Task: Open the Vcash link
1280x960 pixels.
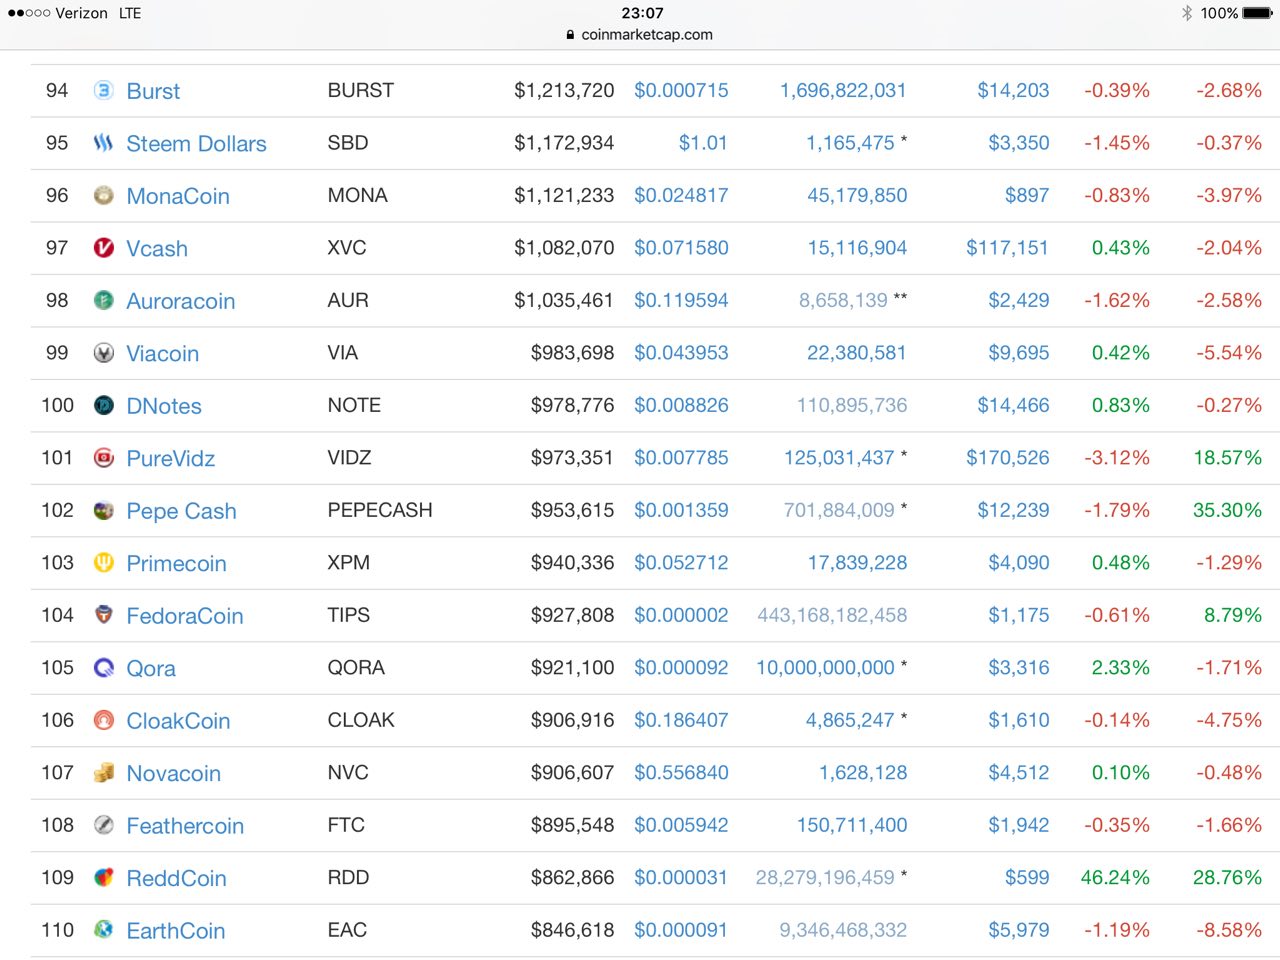Action: click(x=157, y=249)
